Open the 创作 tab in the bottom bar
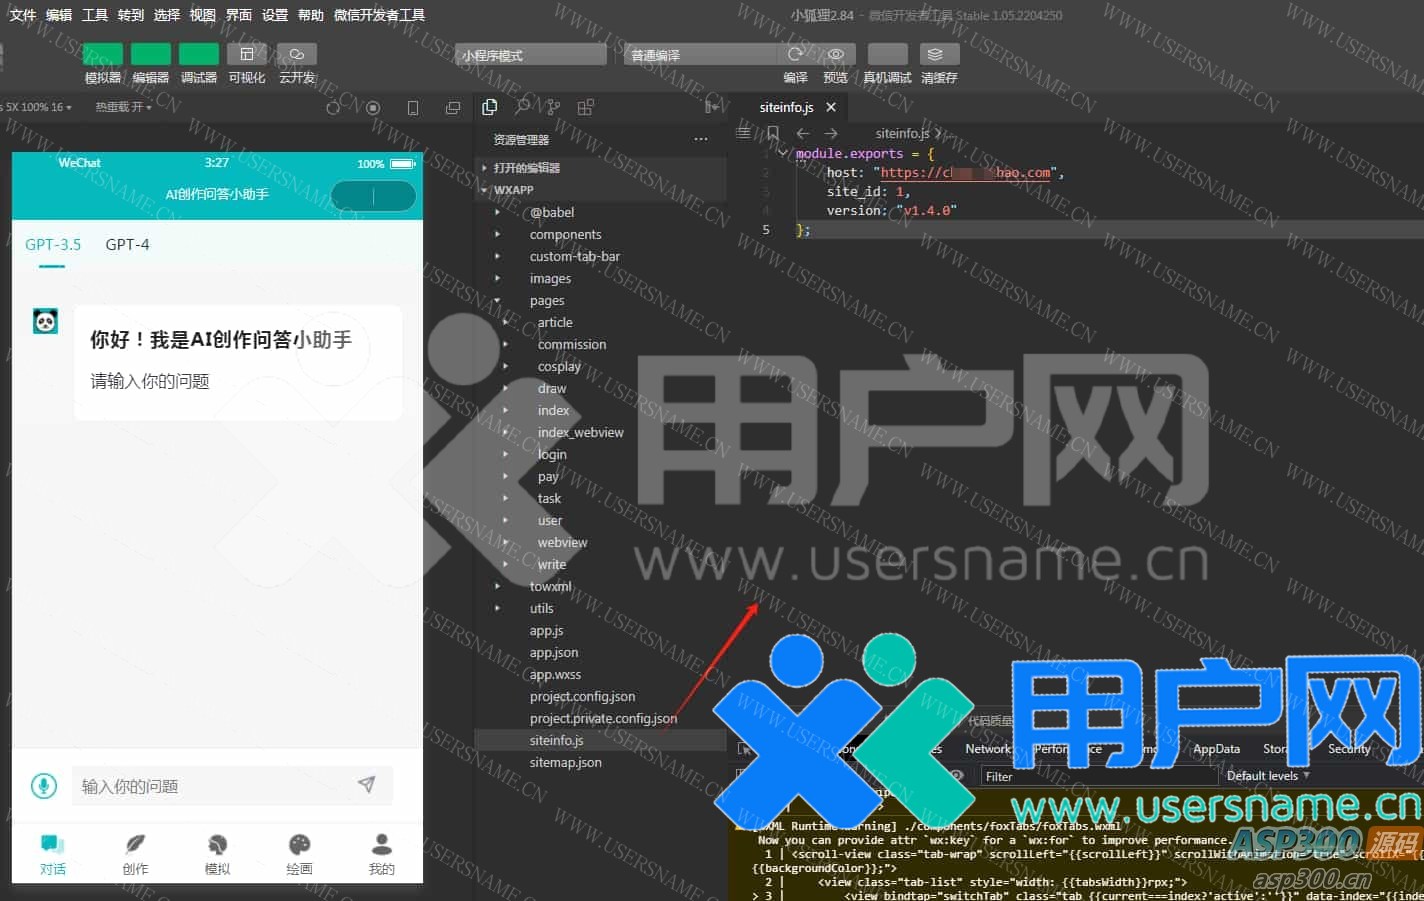The height and width of the screenshot is (901, 1424). pyautogui.click(x=135, y=854)
